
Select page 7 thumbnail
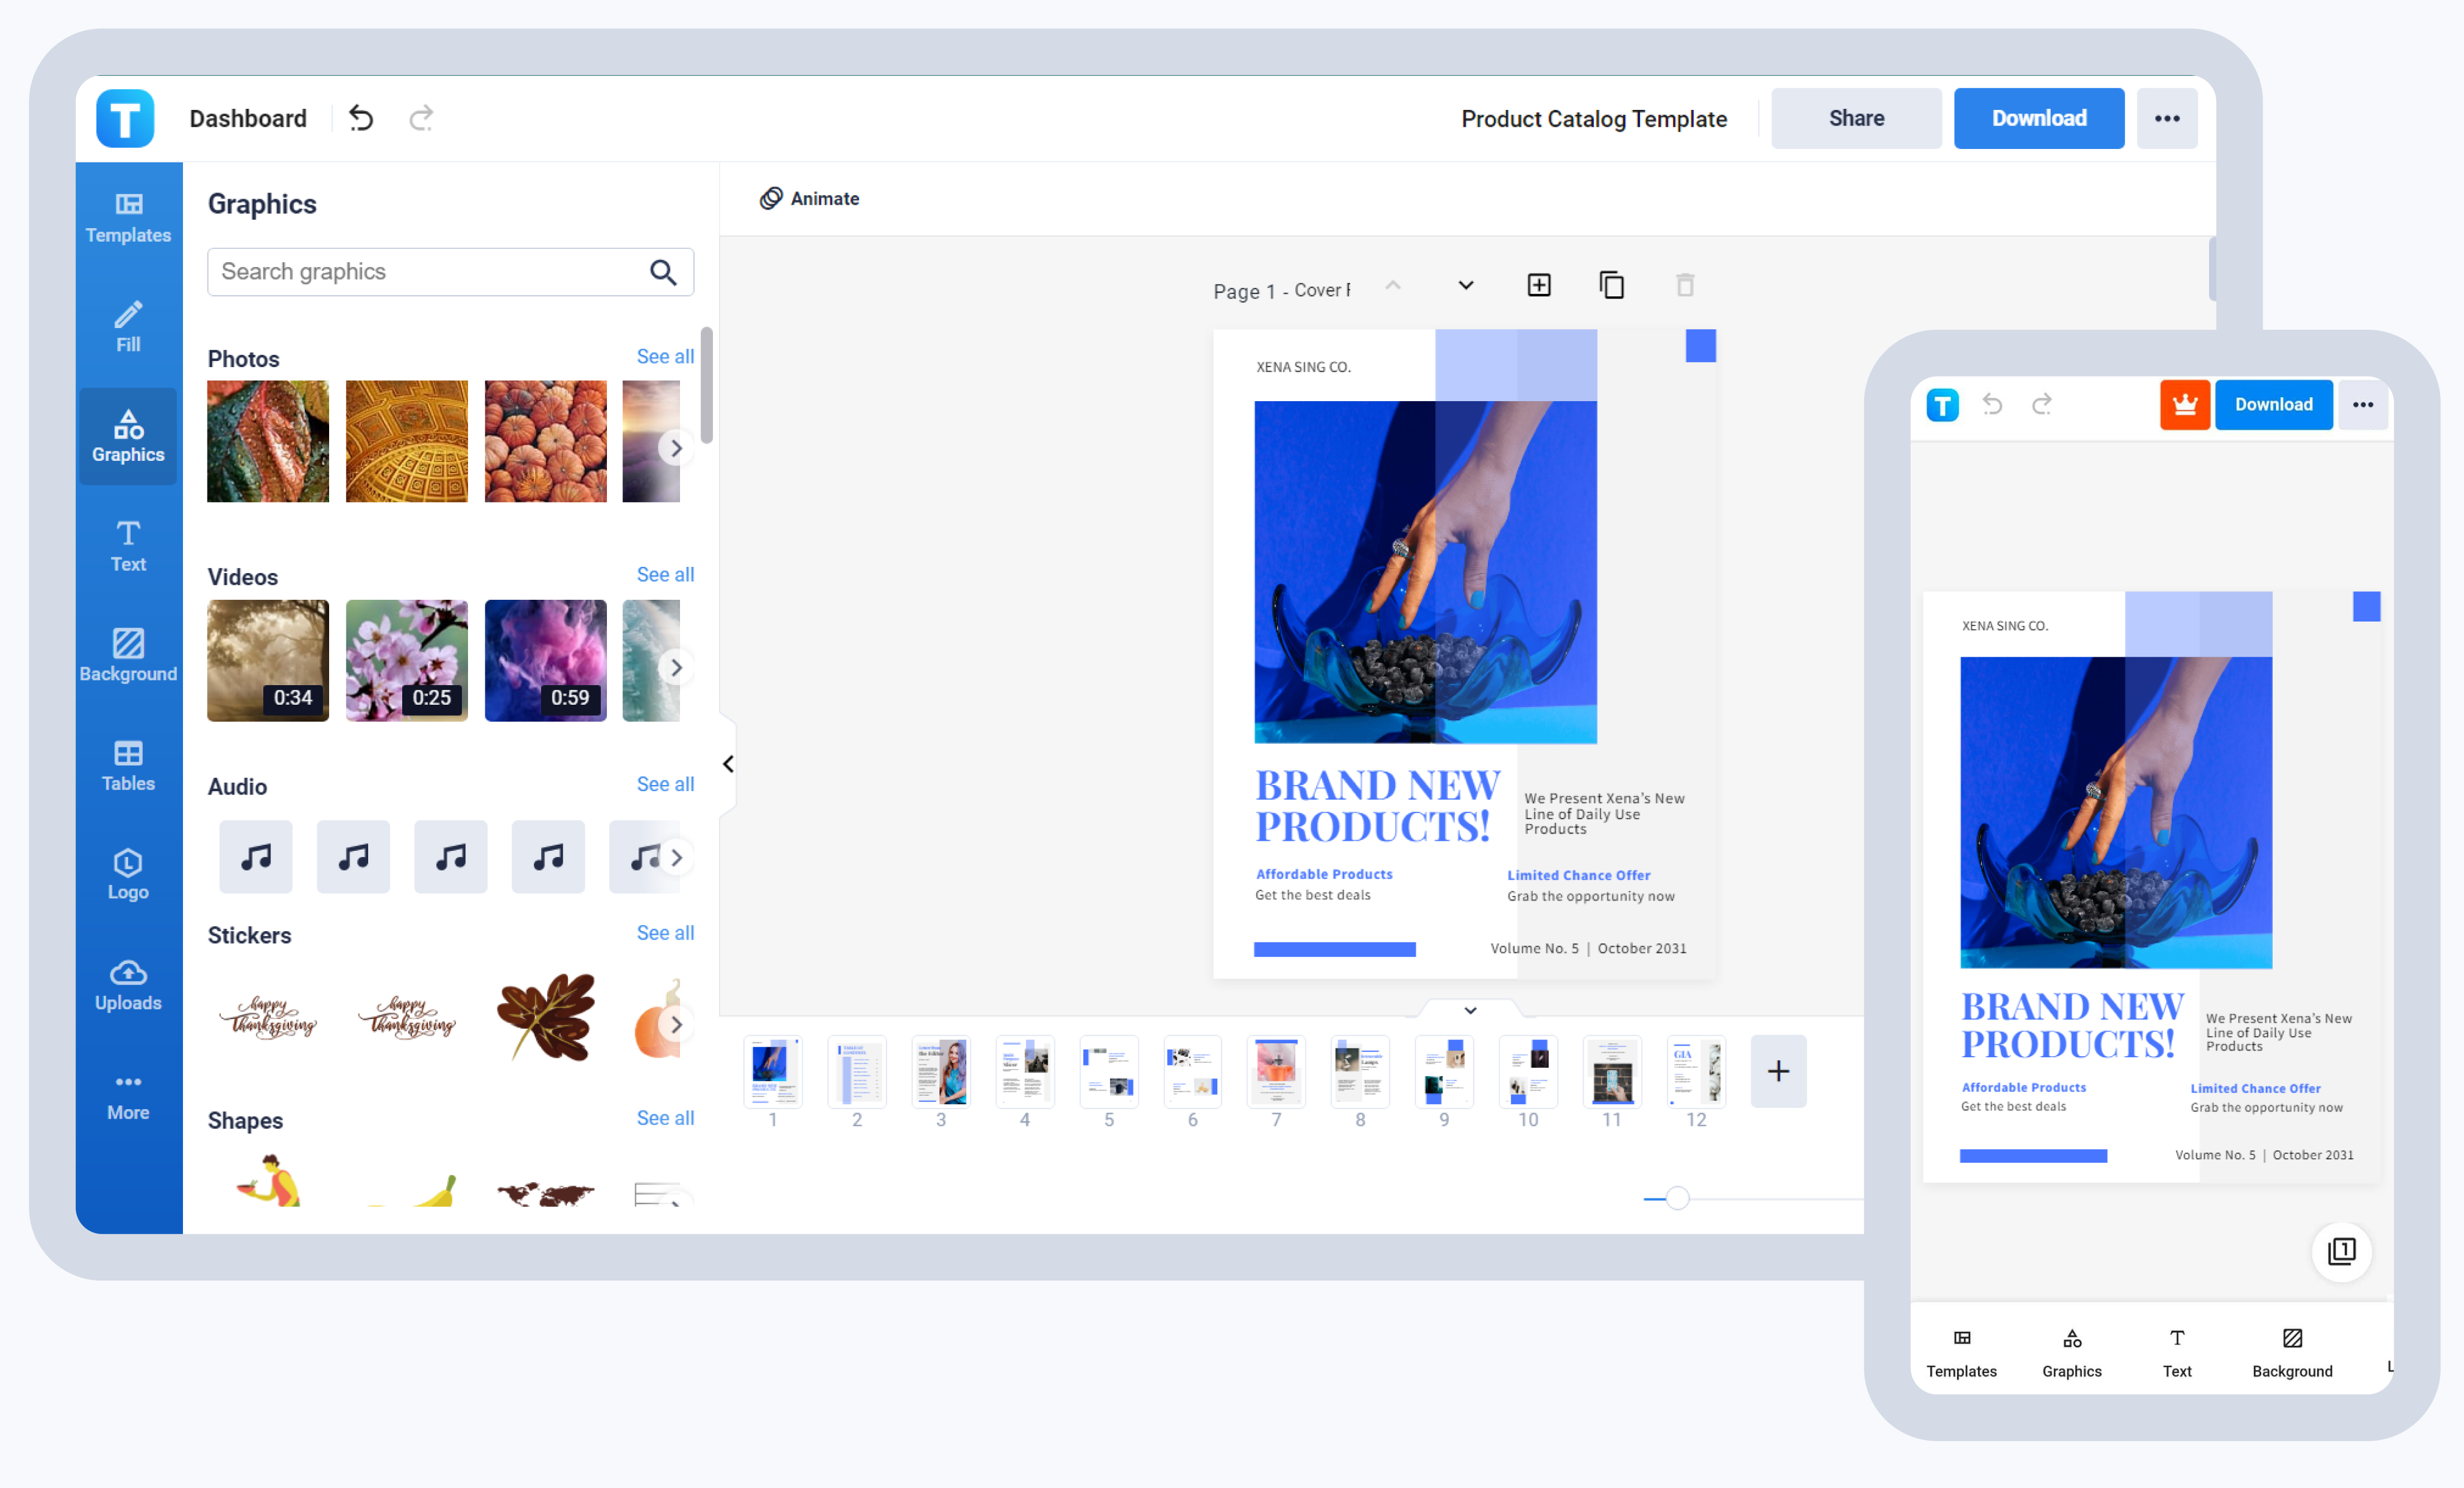[x=1275, y=1071]
